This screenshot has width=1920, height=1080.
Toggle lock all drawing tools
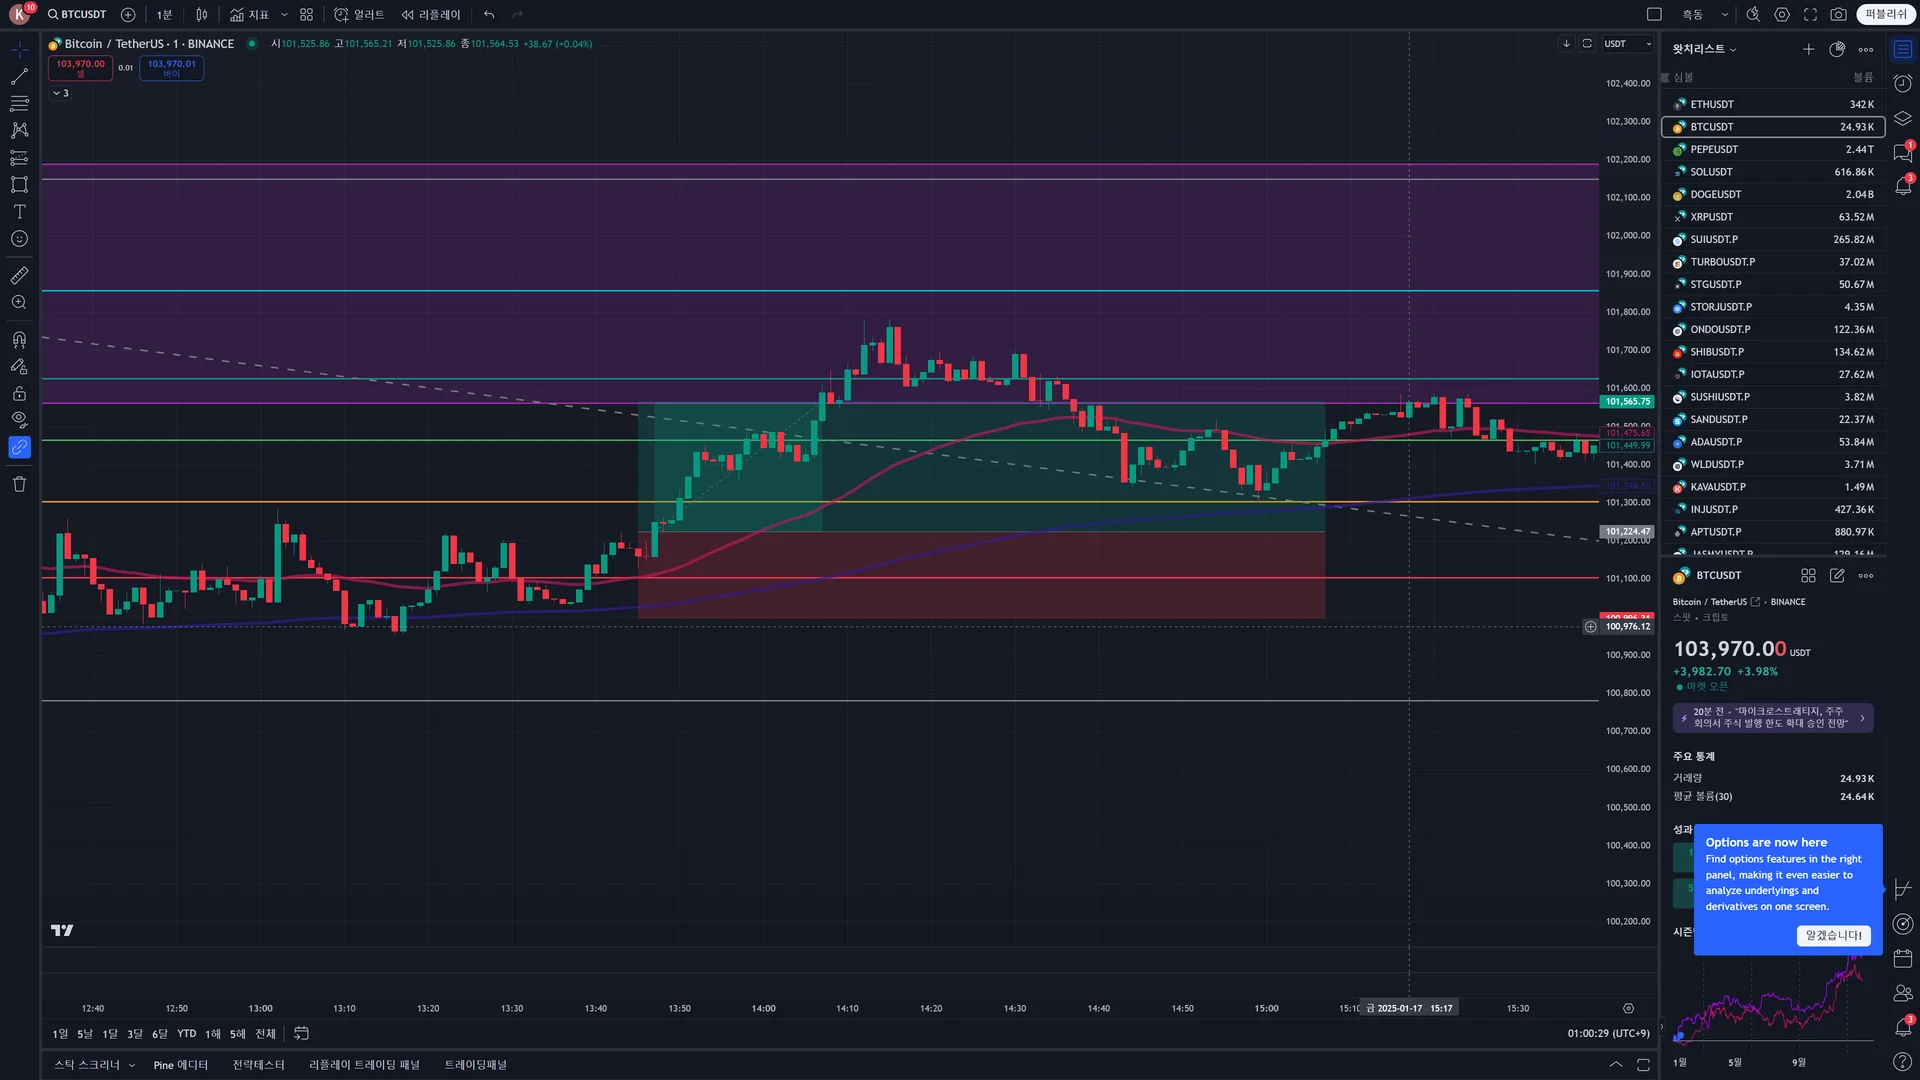(19, 393)
